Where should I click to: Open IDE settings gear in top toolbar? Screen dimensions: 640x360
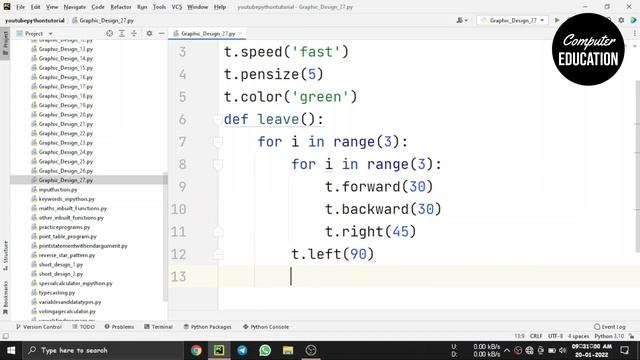point(621,20)
